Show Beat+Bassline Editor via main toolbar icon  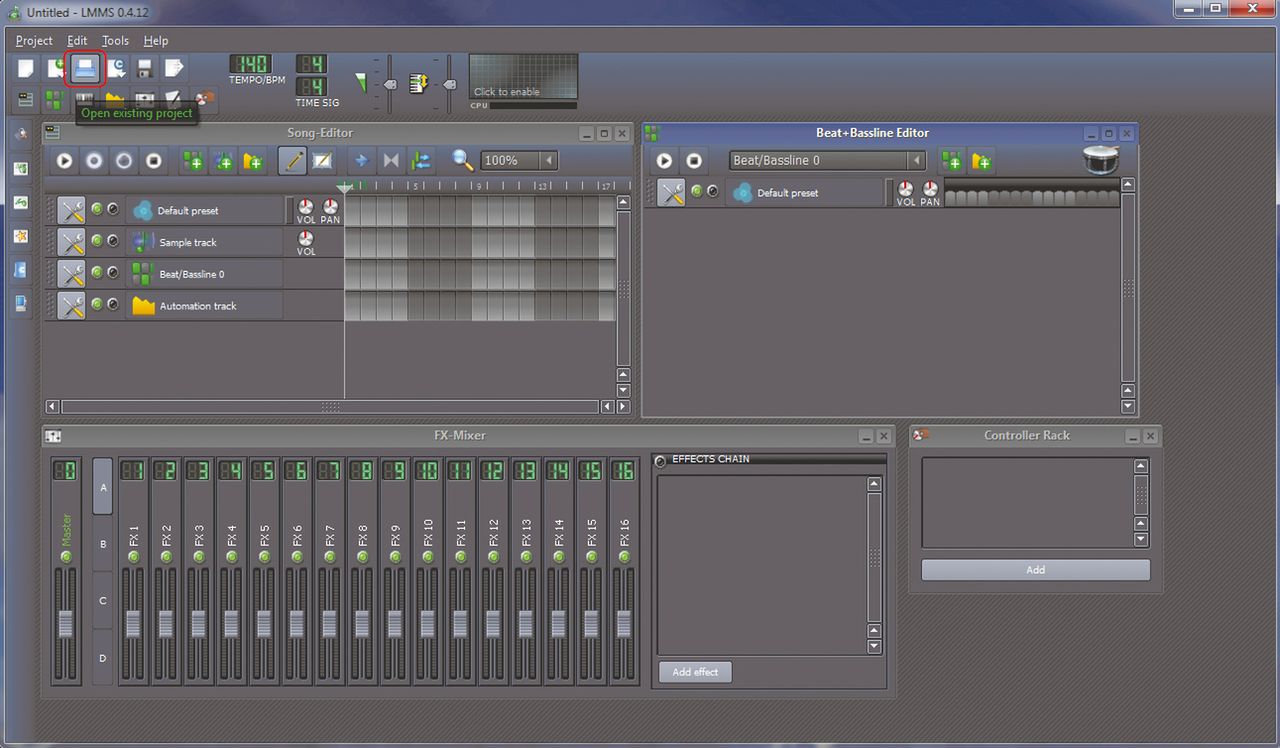coord(55,99)
